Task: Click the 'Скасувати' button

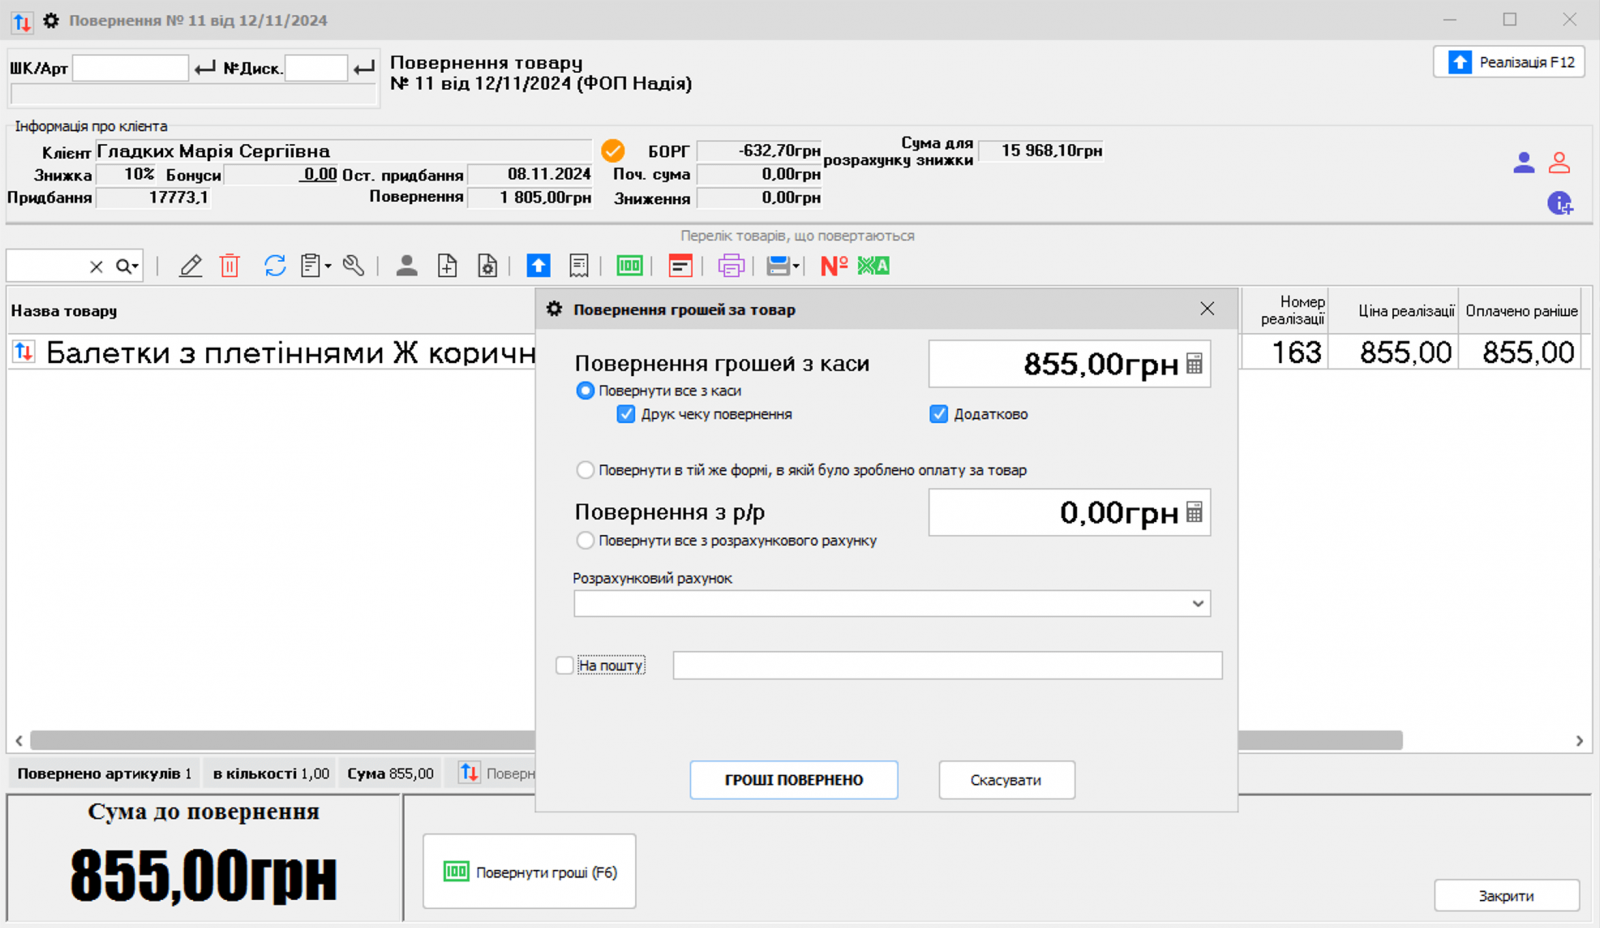Action: 1006,780
